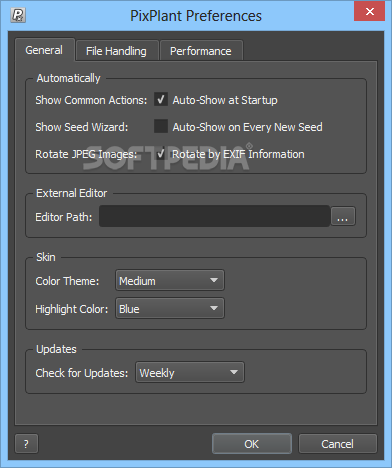
Task: Confirm preferences with OK button
Action: click(x=252, y=444)
